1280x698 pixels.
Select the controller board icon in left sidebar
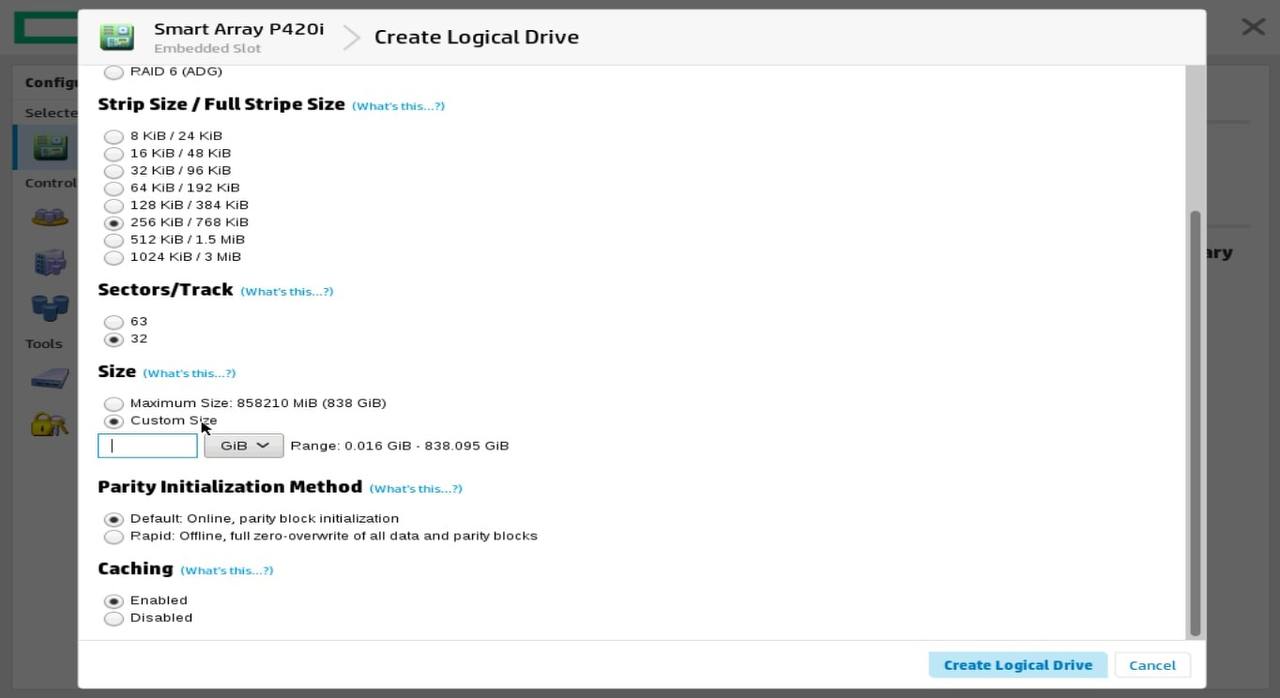50,147
